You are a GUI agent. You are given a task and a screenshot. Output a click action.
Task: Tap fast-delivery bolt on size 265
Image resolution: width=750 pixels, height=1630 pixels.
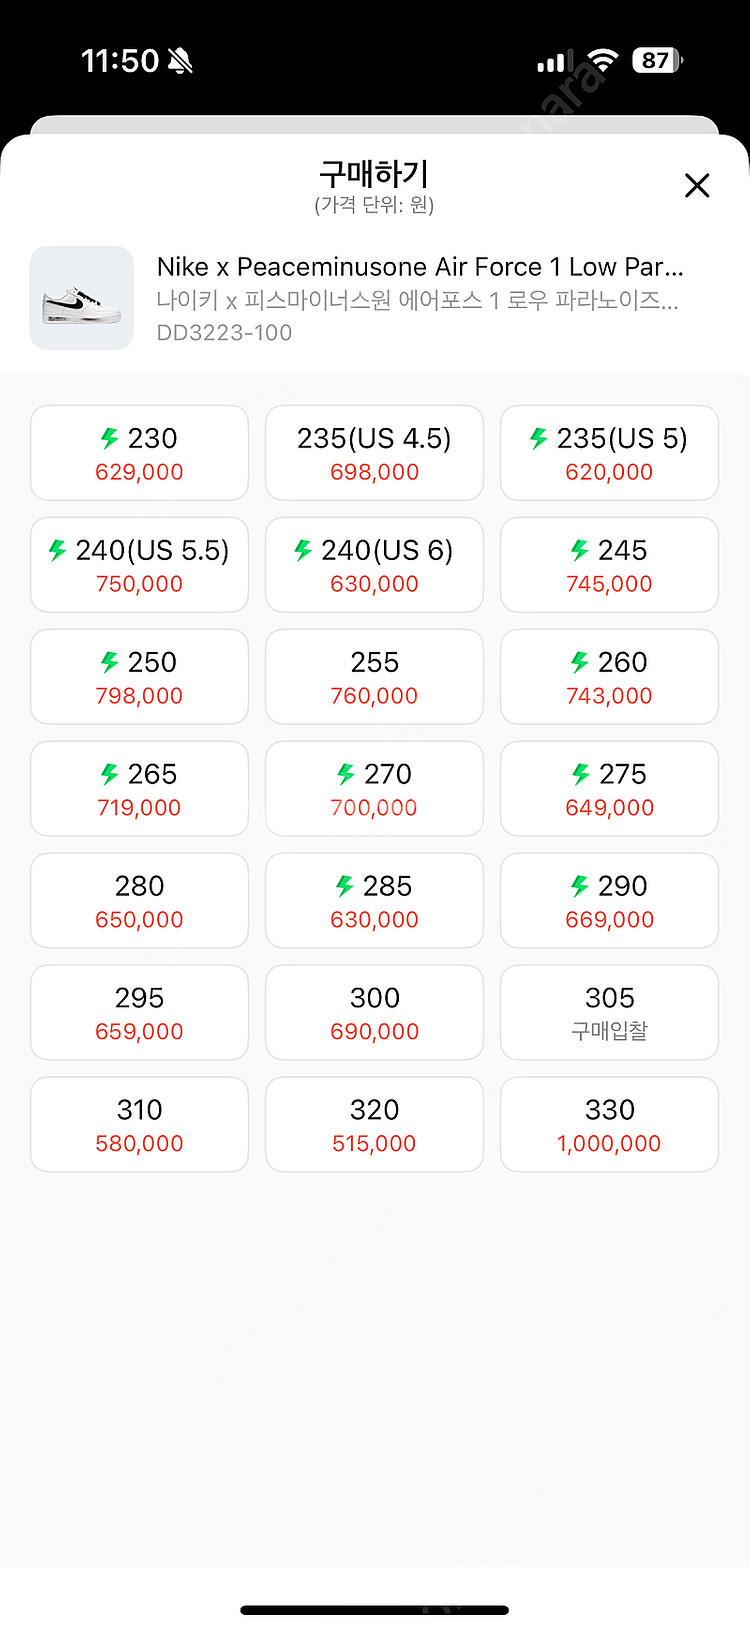click(x=109, y=774)
